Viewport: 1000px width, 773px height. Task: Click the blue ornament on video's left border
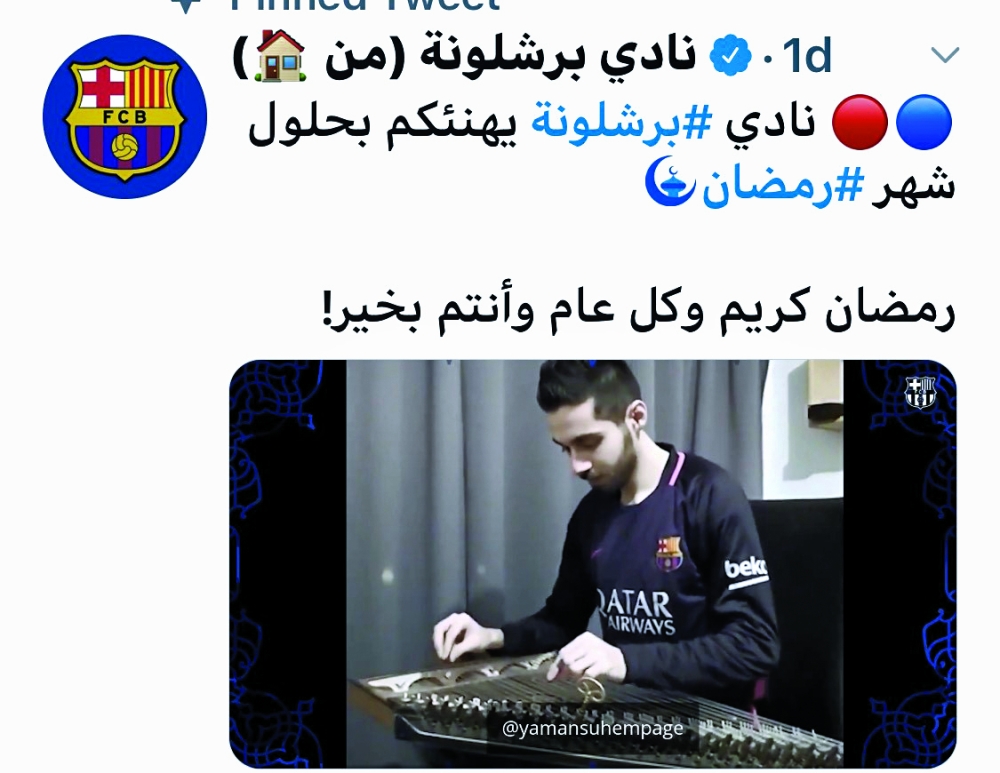[x=288, y=564]
